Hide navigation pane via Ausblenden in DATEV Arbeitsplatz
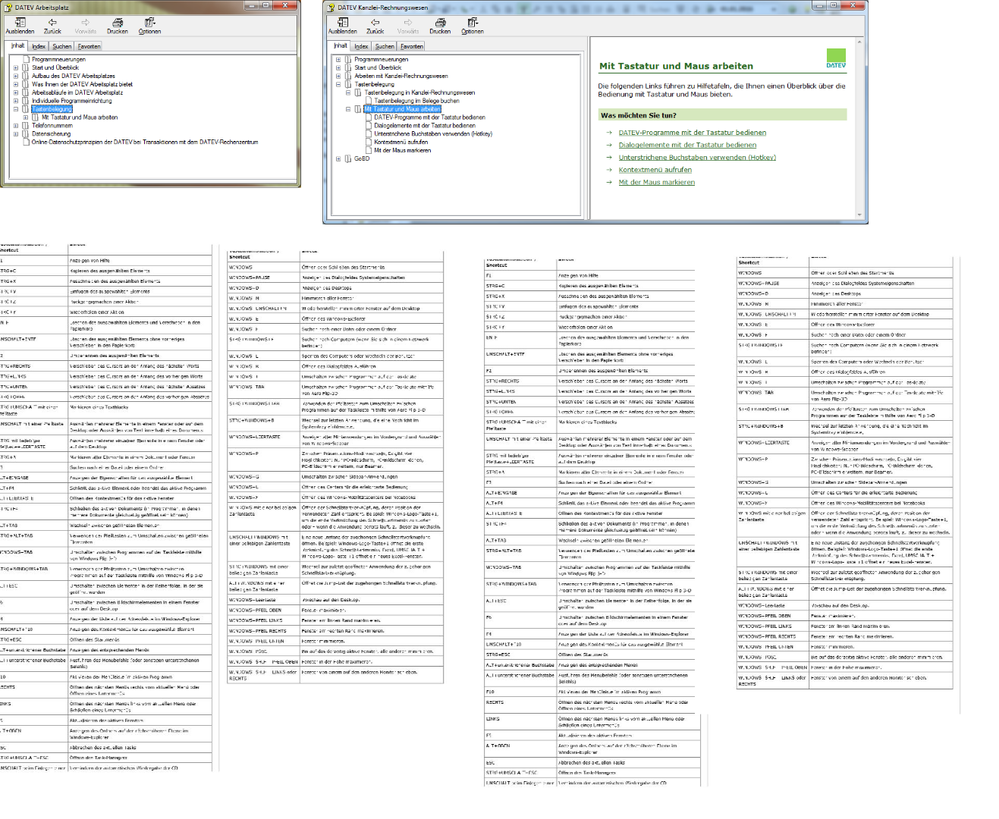 [x=20, y=26]
